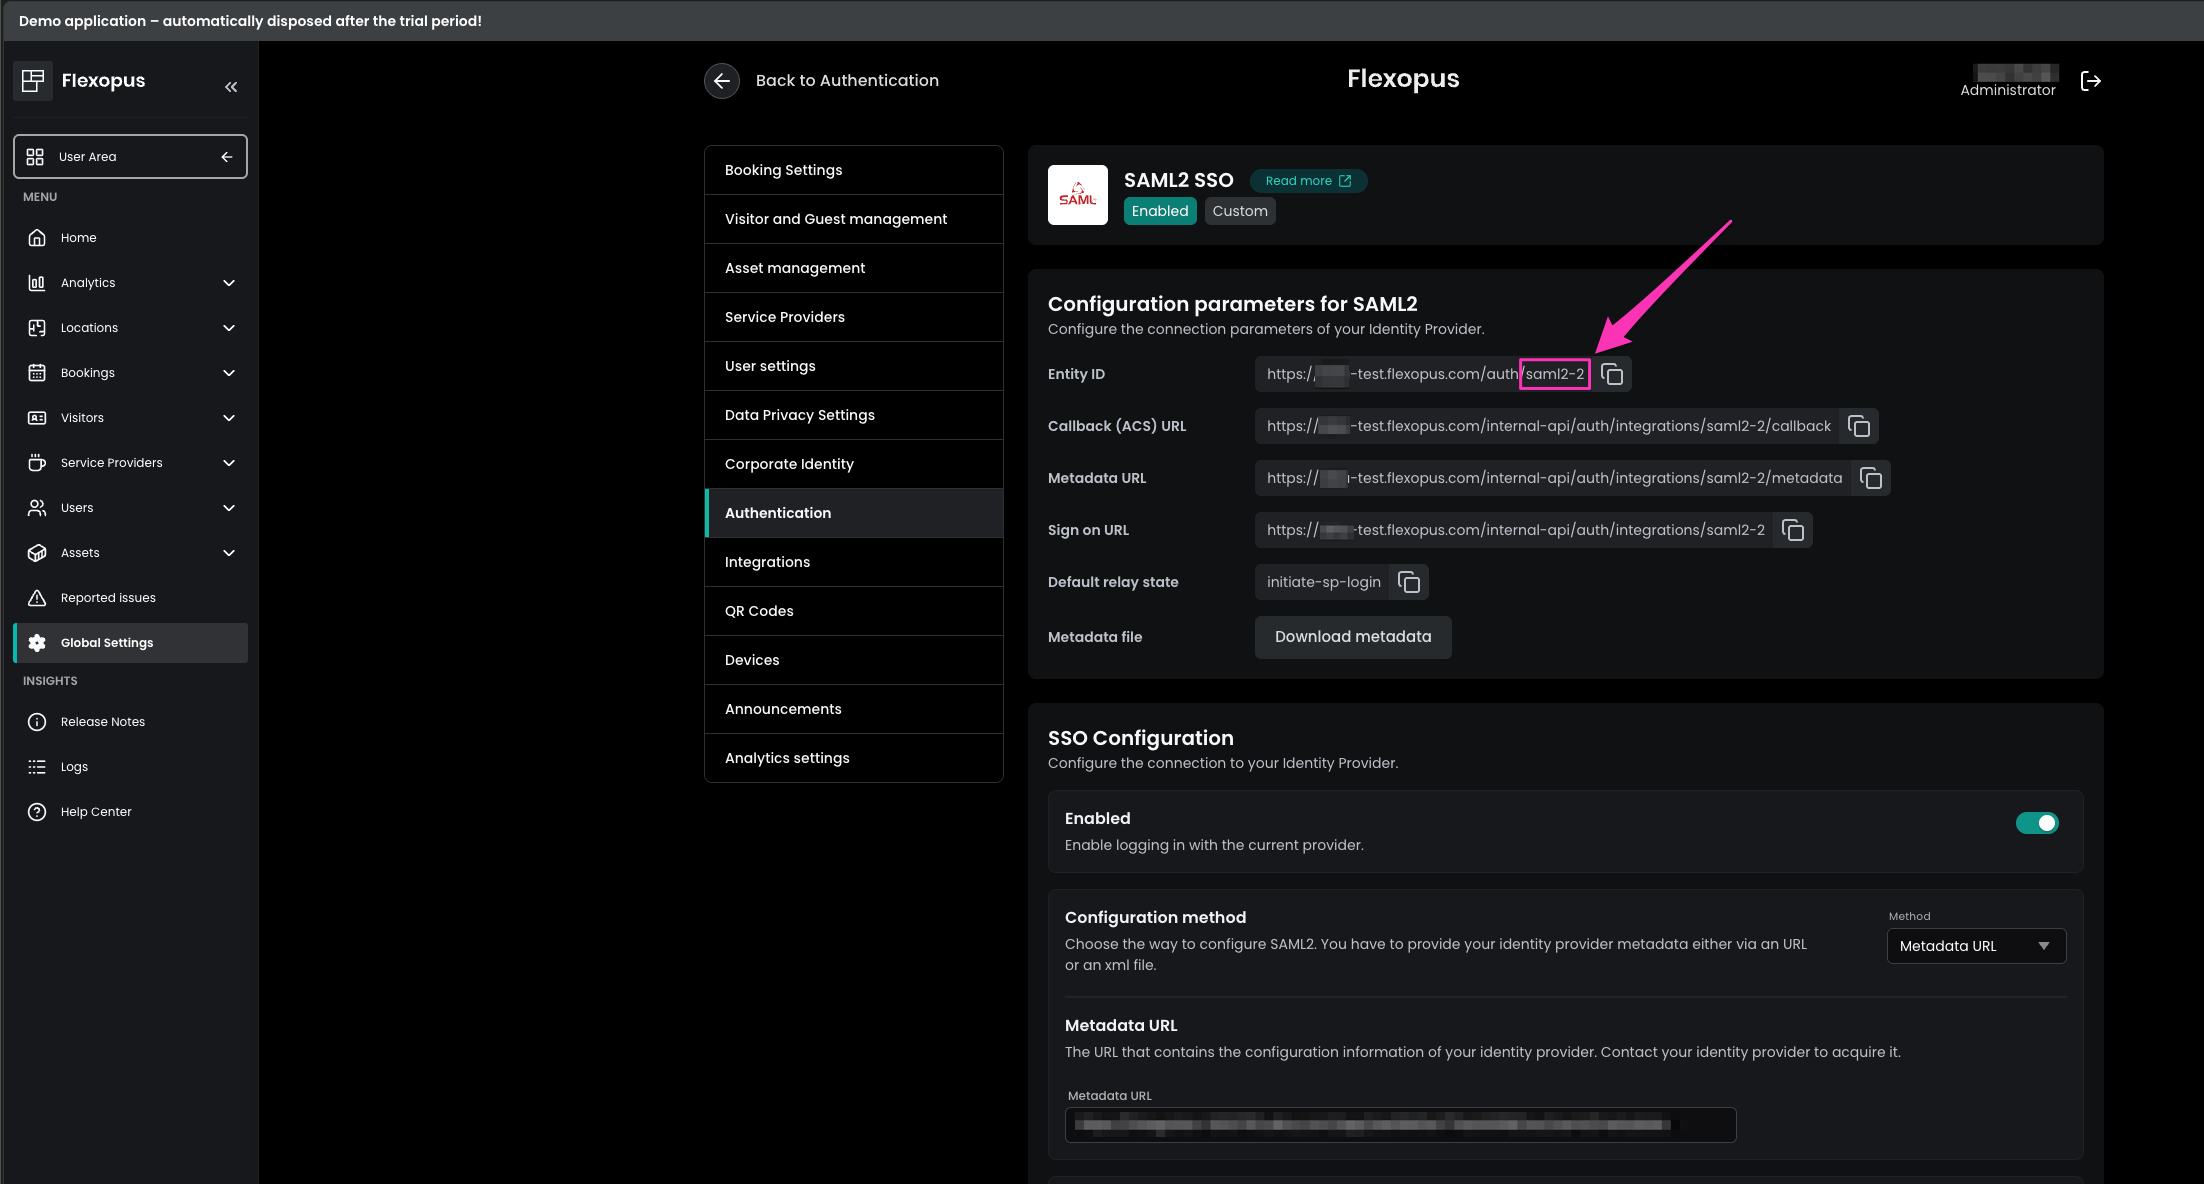This screenshot has height=1184, width=2204.
Task: Click the Bookings calendar icon
Action: [x=37, y=373]
